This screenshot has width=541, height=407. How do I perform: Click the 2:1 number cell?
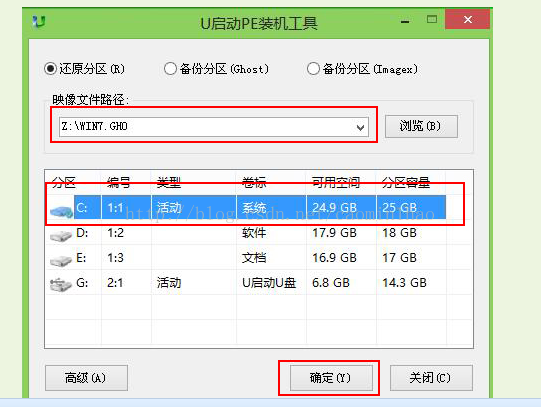pos(115,283)
